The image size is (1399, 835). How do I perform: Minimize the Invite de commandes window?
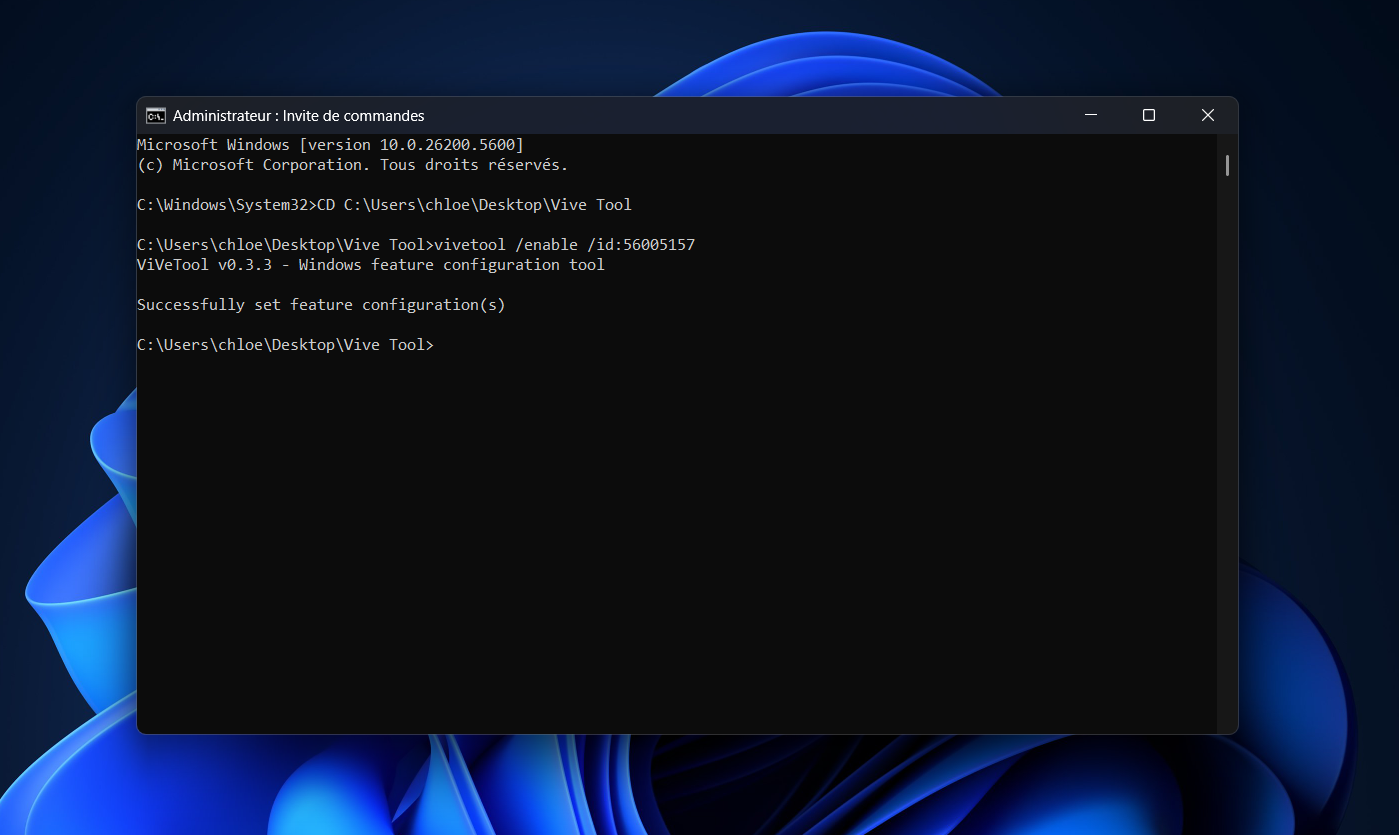1091,115
